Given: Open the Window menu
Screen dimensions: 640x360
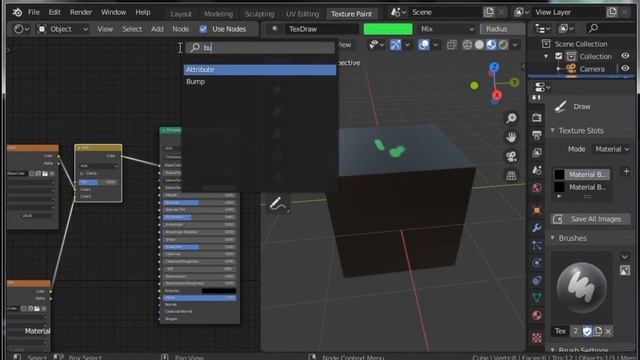Looking at the screenshot, I should [x=113, y=12].
